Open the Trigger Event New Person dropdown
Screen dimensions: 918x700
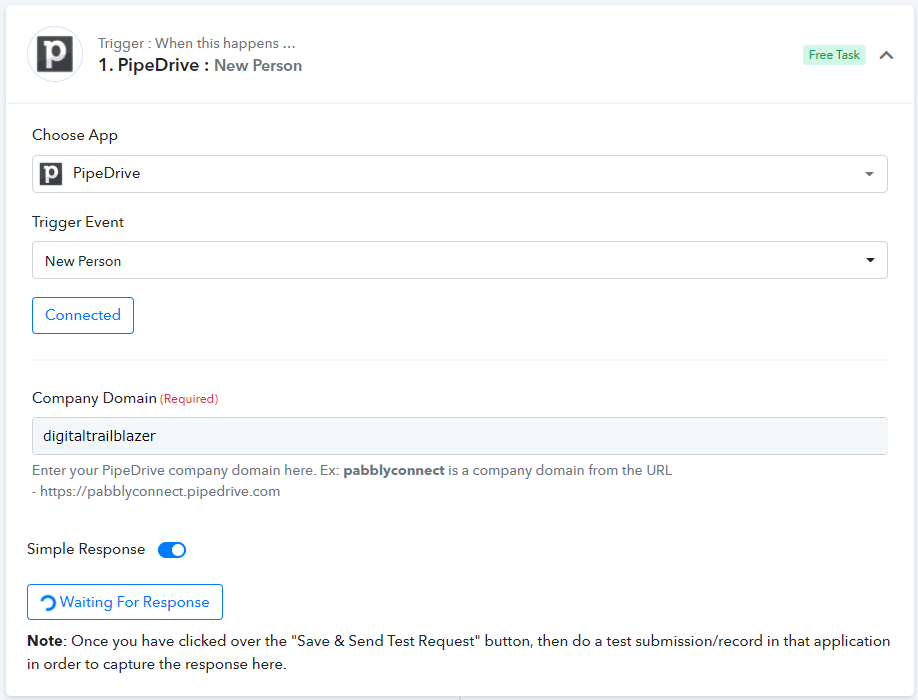(x=460, y=260)
